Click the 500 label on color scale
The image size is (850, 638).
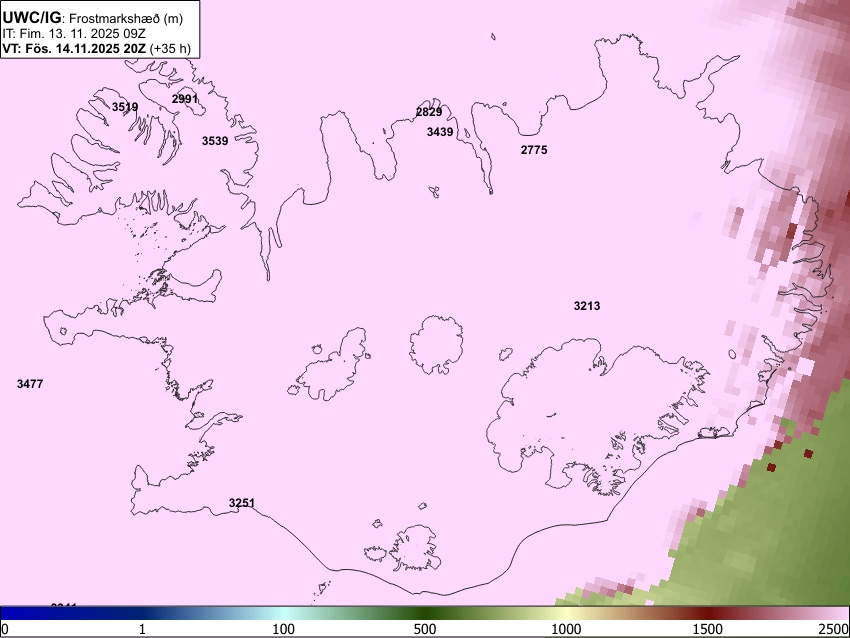[425, 629]
